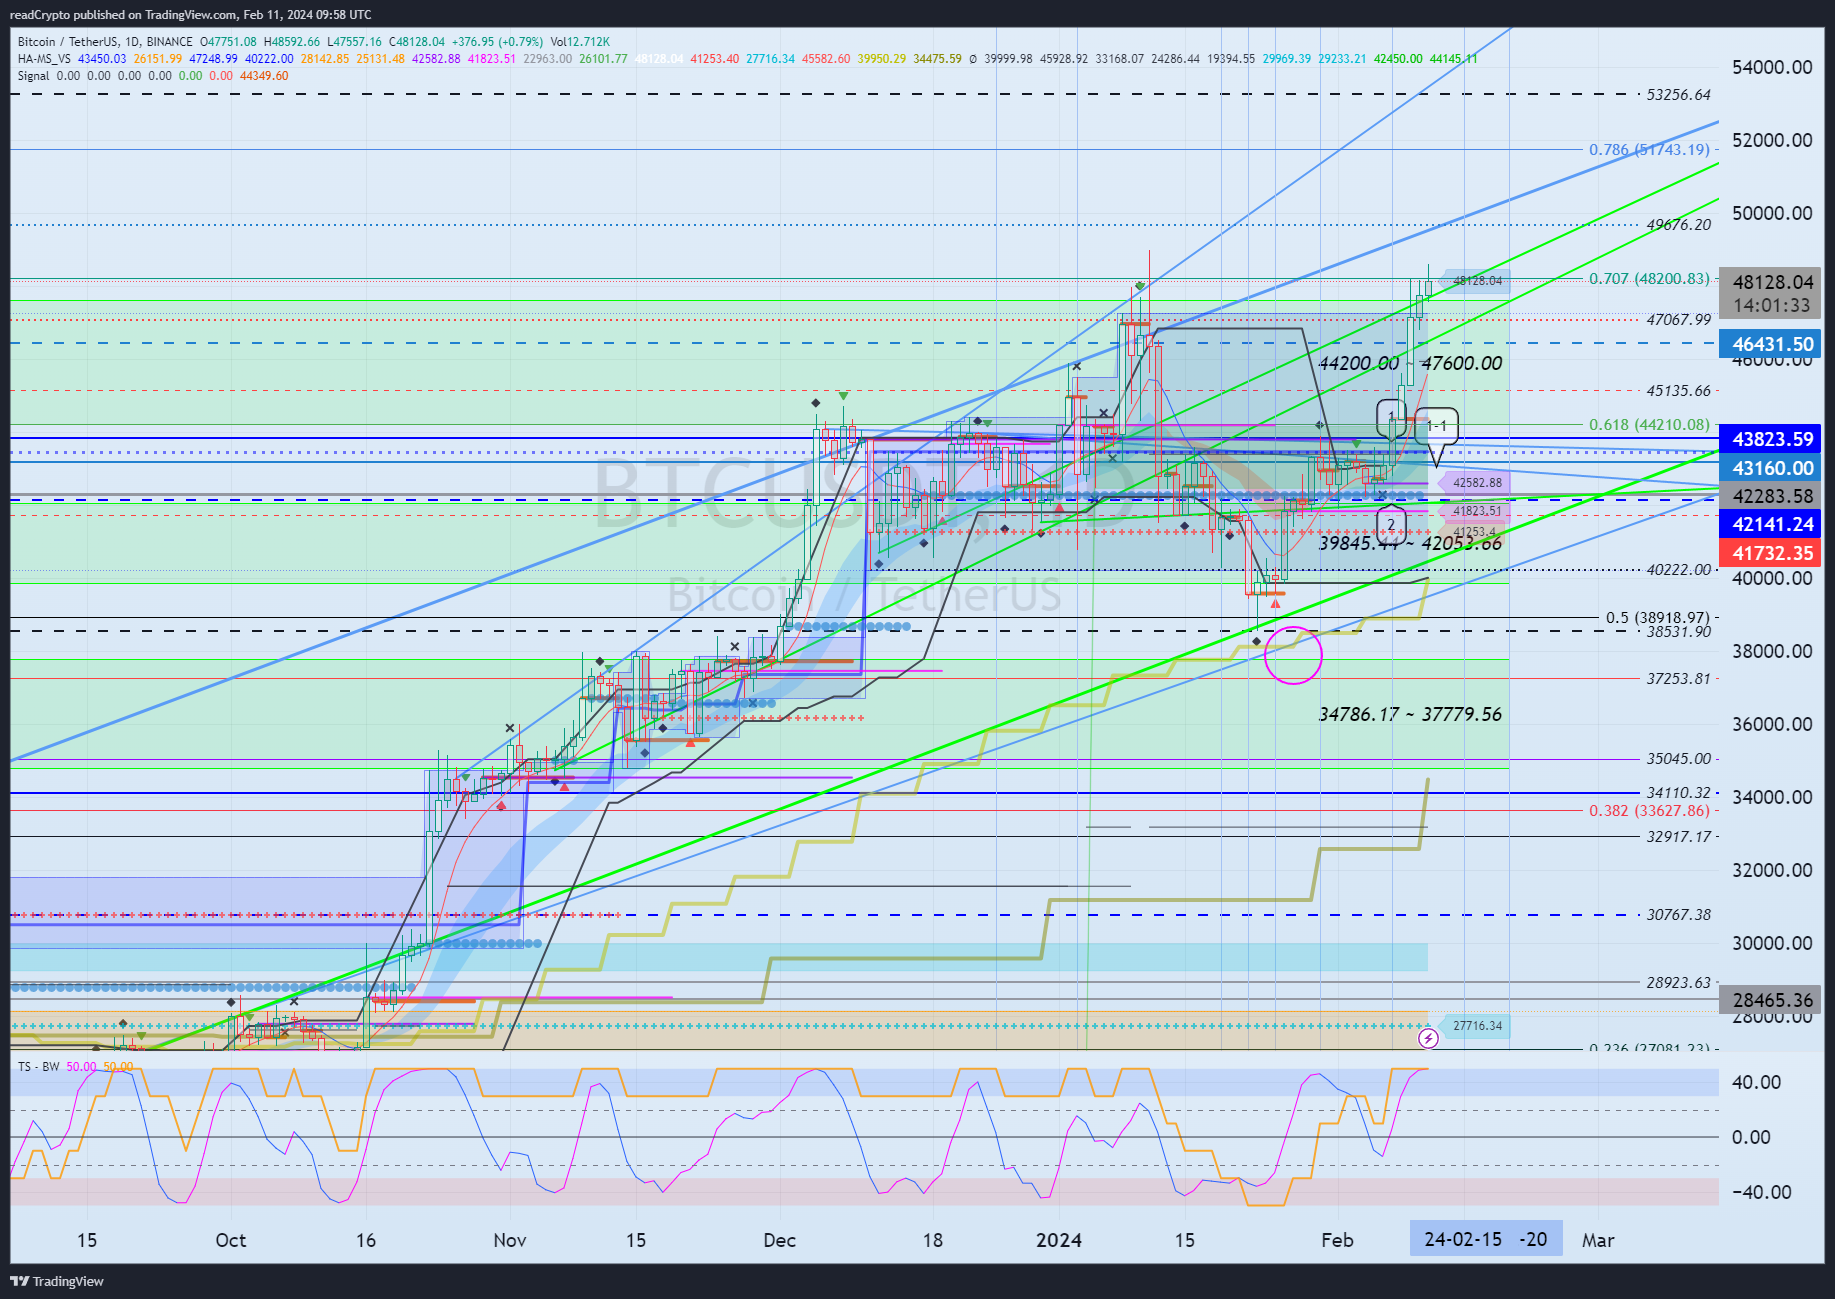Click the red 41732.35 price axis label
Screen dimensions: 1835x1299
[1771, 553]
